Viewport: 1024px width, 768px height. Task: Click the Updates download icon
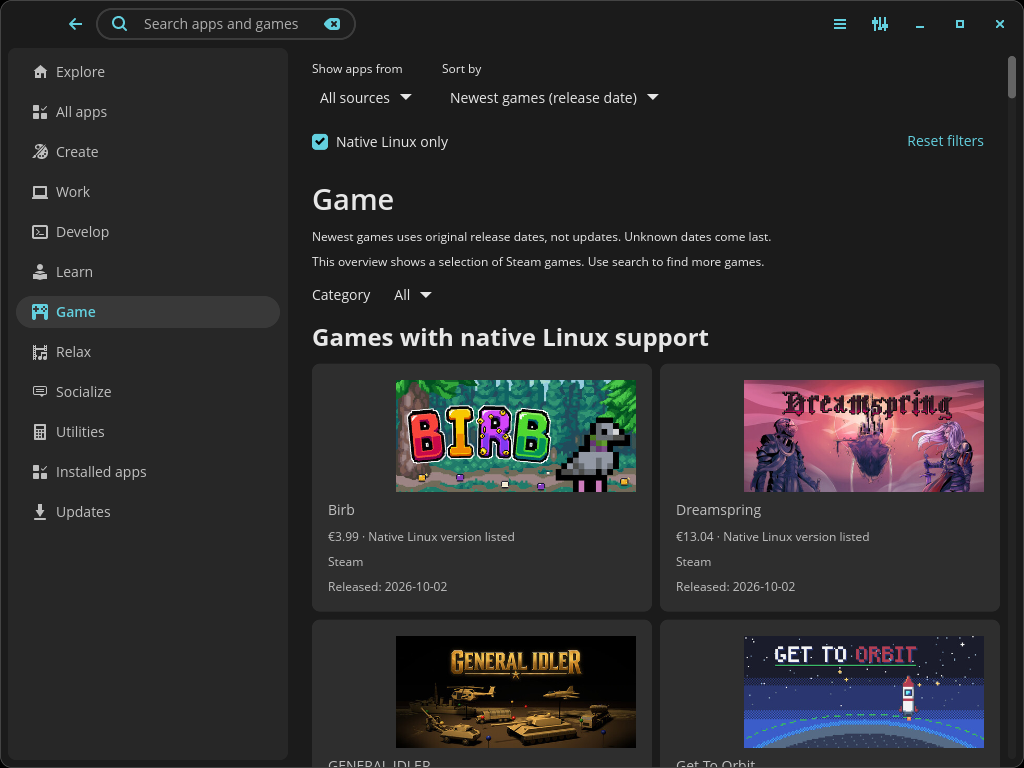point(40,511)
